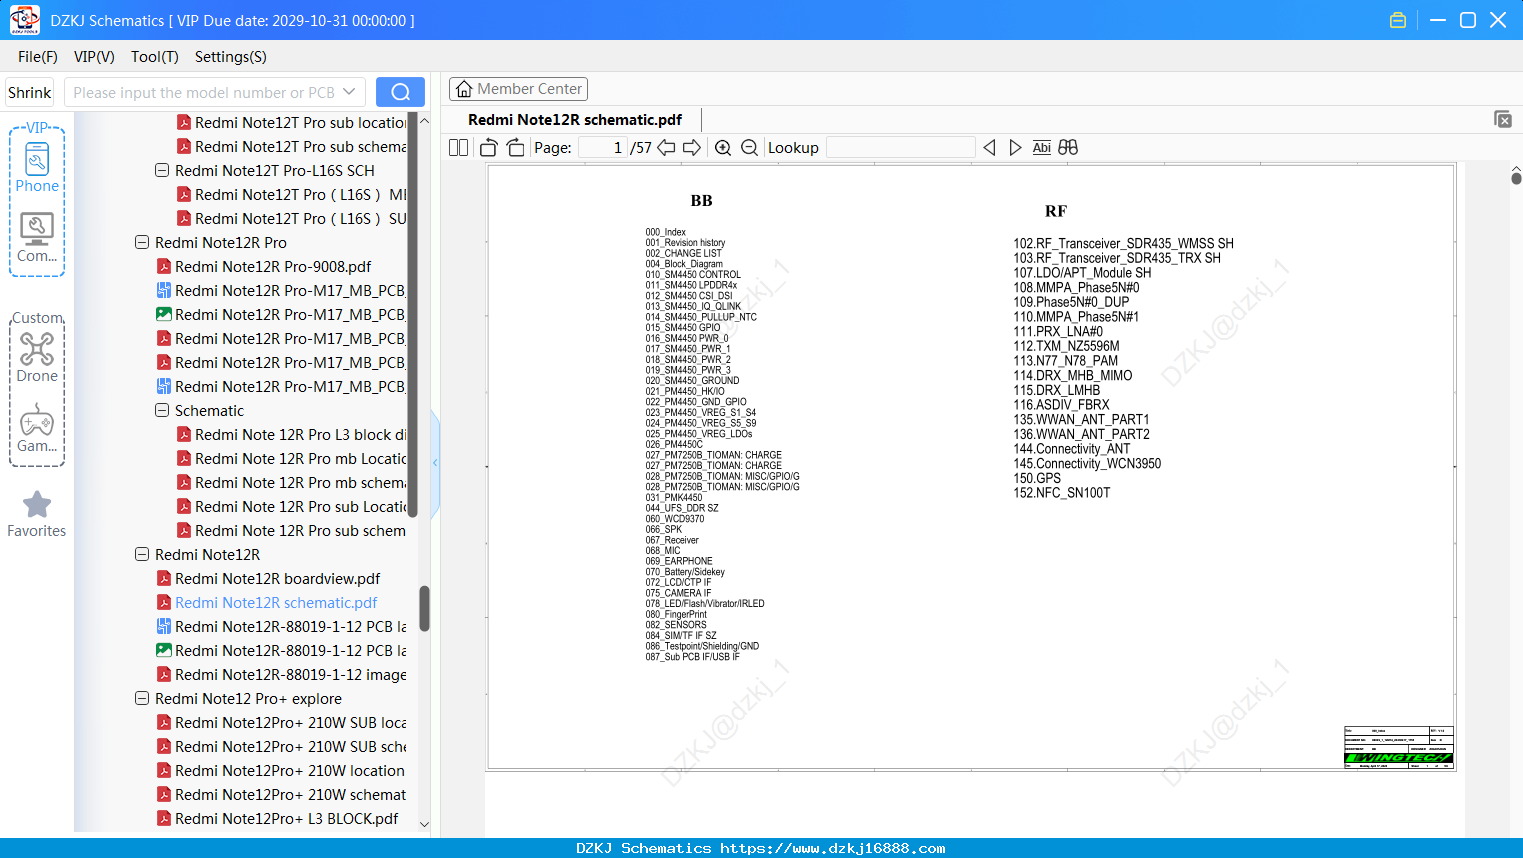Image resolution: width=1523 pixels, height=858 pixels.
Task: Open the Settings(S) menu
Action: [x=231, y=57]
